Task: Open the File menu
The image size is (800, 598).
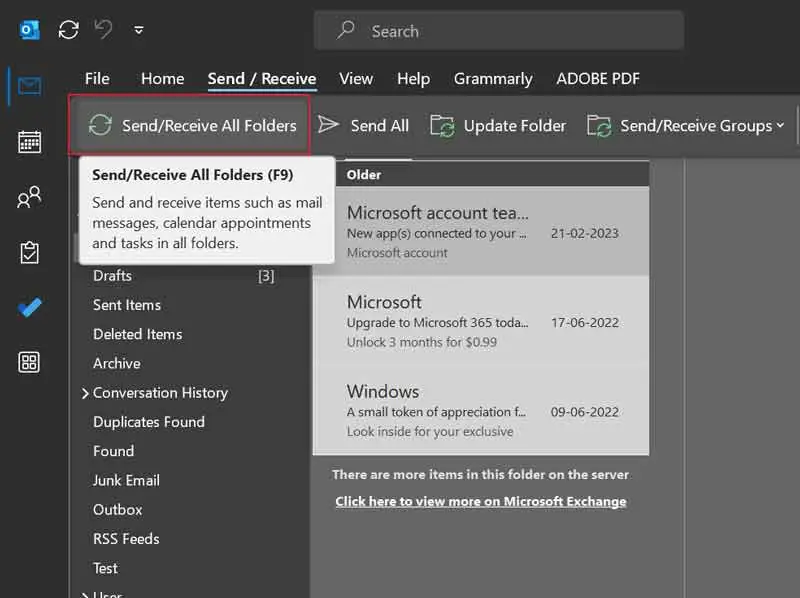Action: click(x=97, y=79)
